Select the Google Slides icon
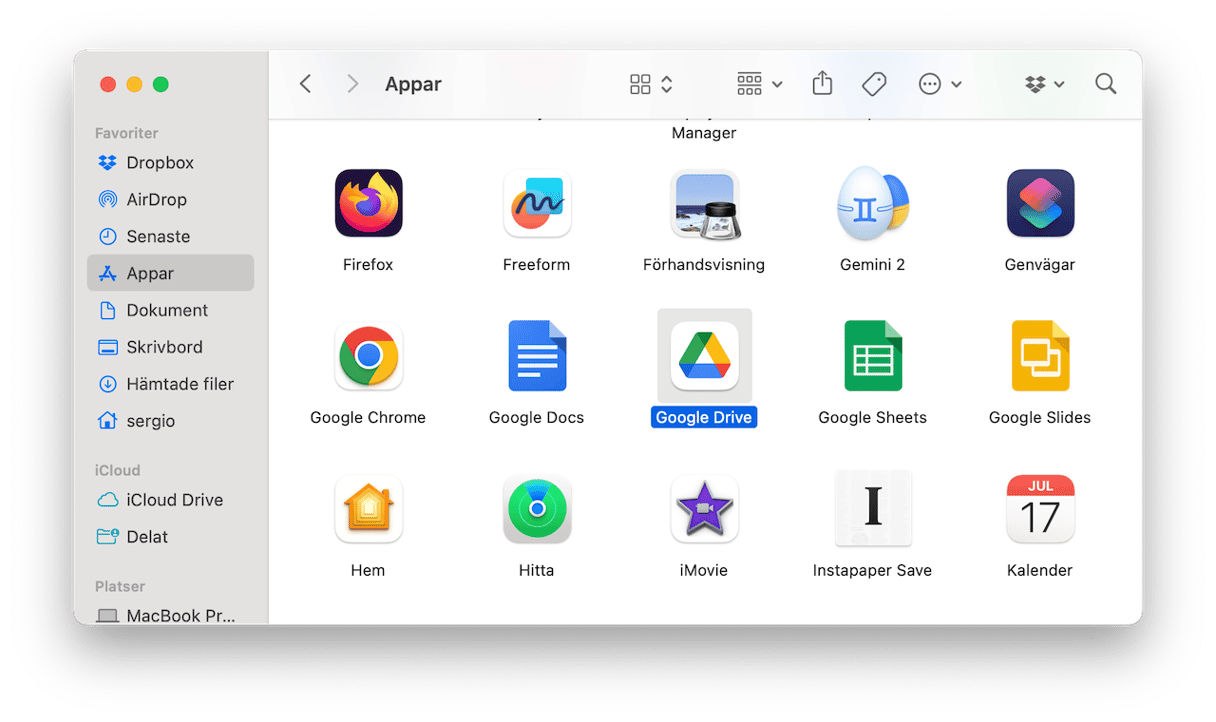 (x=1040, y=356)
